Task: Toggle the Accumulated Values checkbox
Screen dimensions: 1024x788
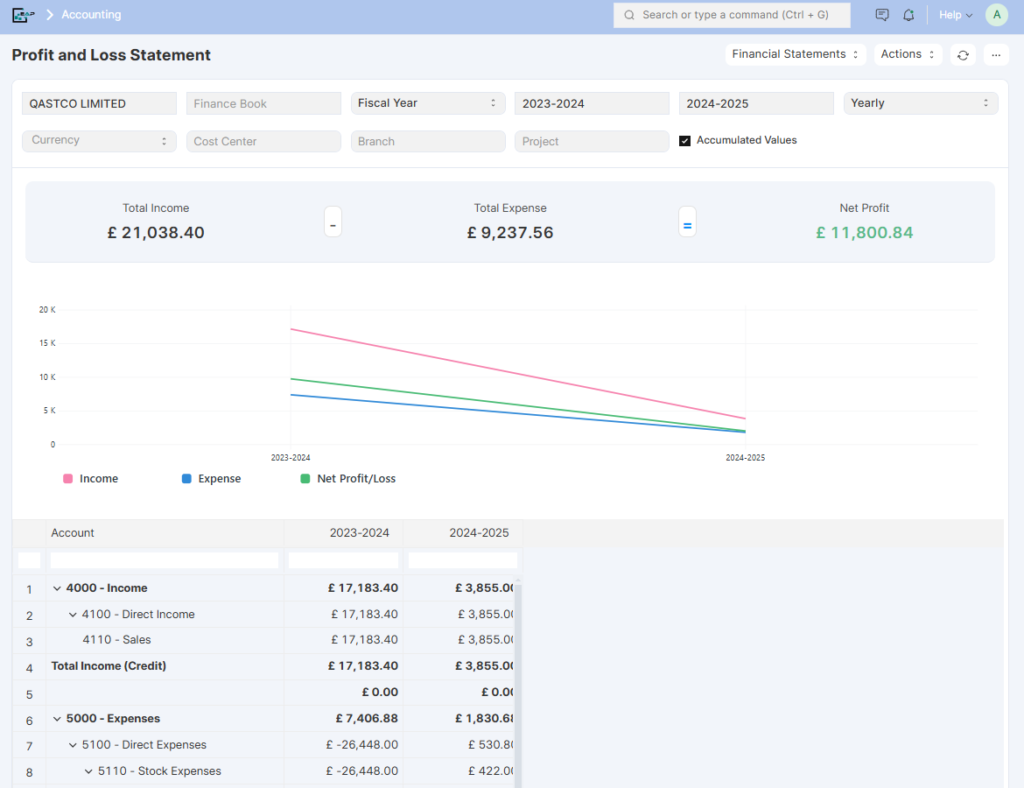Action: (x=684, y=140)
